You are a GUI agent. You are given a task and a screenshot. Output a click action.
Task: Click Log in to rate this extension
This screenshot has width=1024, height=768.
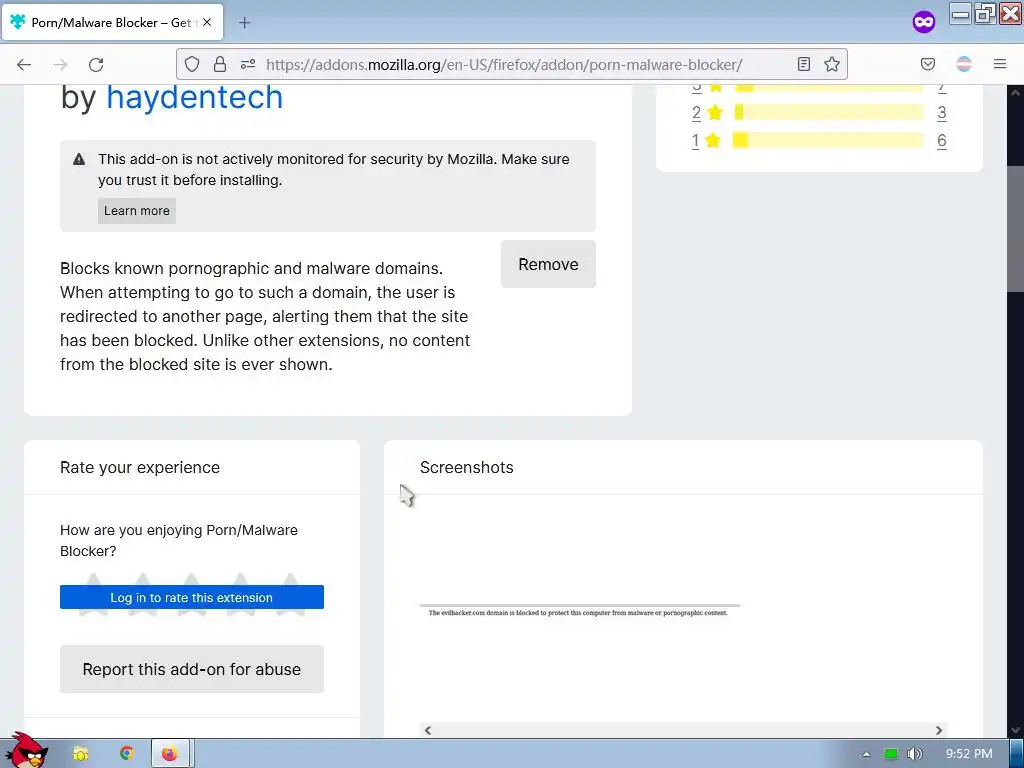(191, 597)
